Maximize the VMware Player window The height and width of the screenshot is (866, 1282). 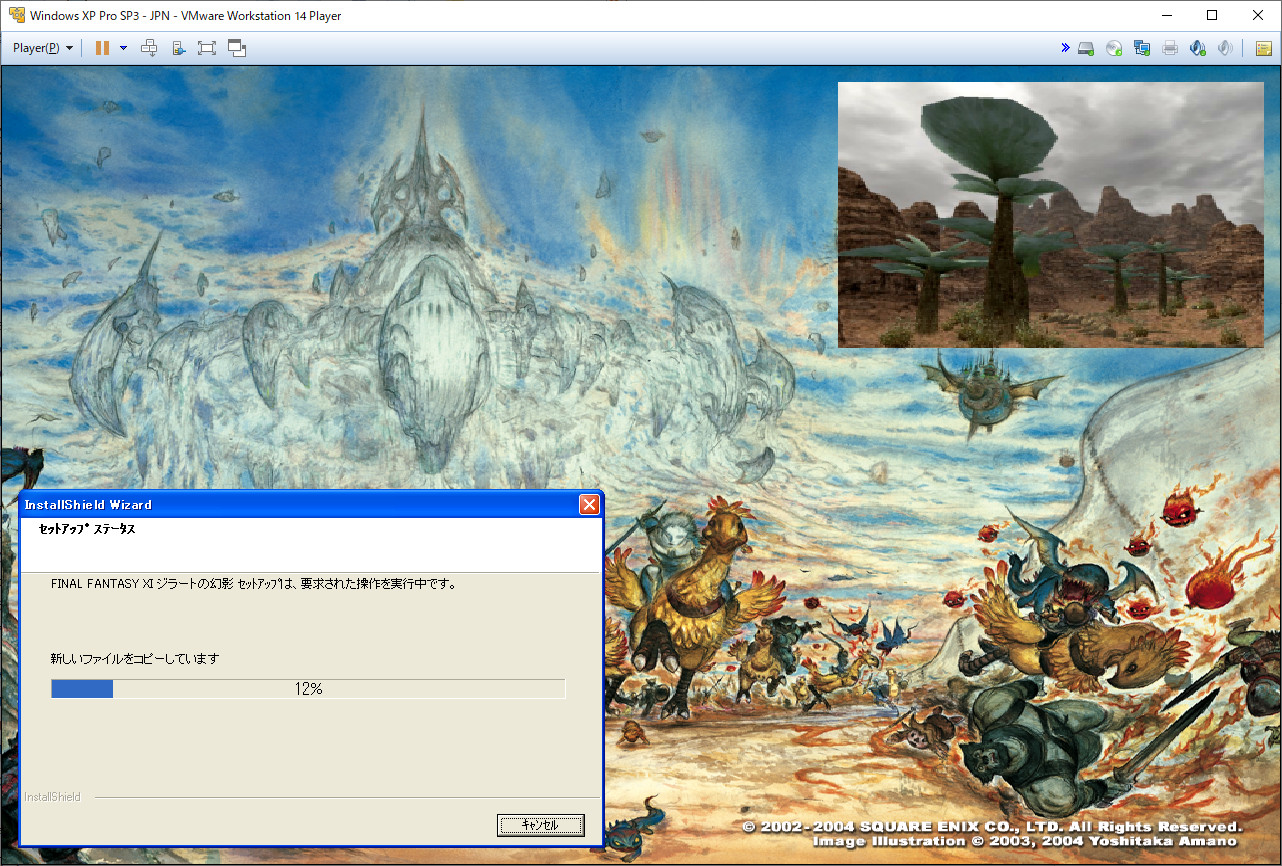click(x=1212, y=15)
